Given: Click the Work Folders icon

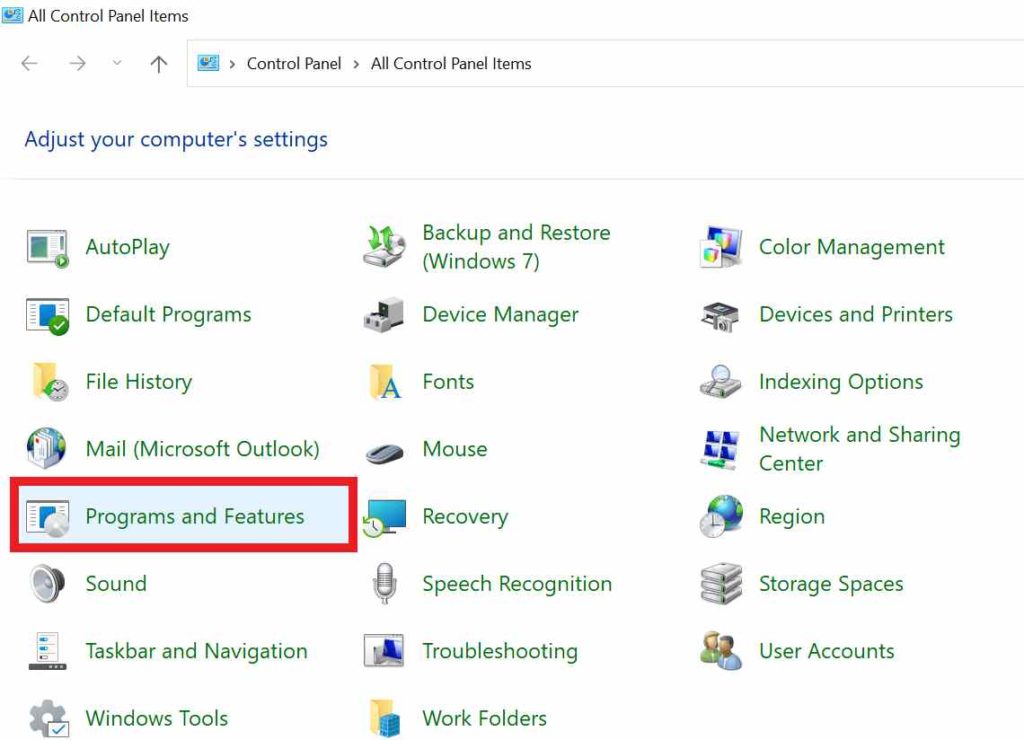Looking at the screenshot, I should 385,718.
